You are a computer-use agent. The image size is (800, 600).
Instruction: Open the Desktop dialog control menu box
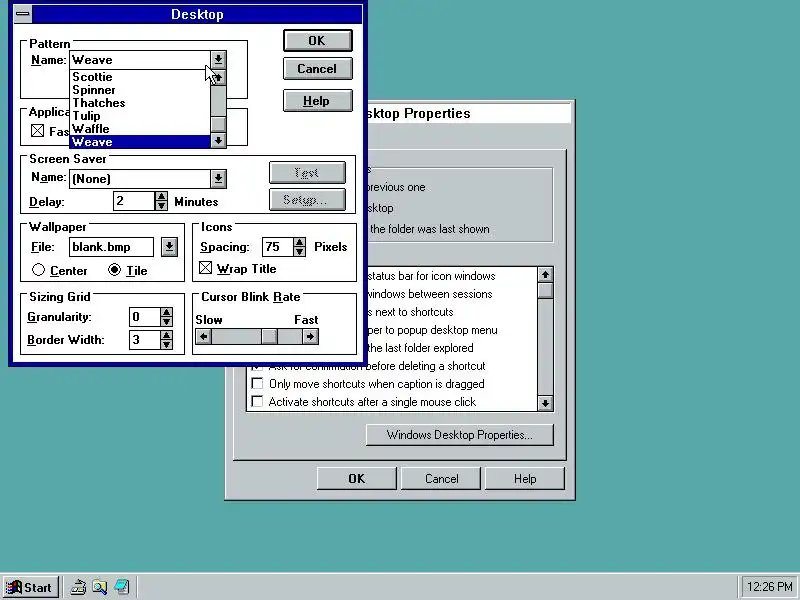(x=22, y=14)
